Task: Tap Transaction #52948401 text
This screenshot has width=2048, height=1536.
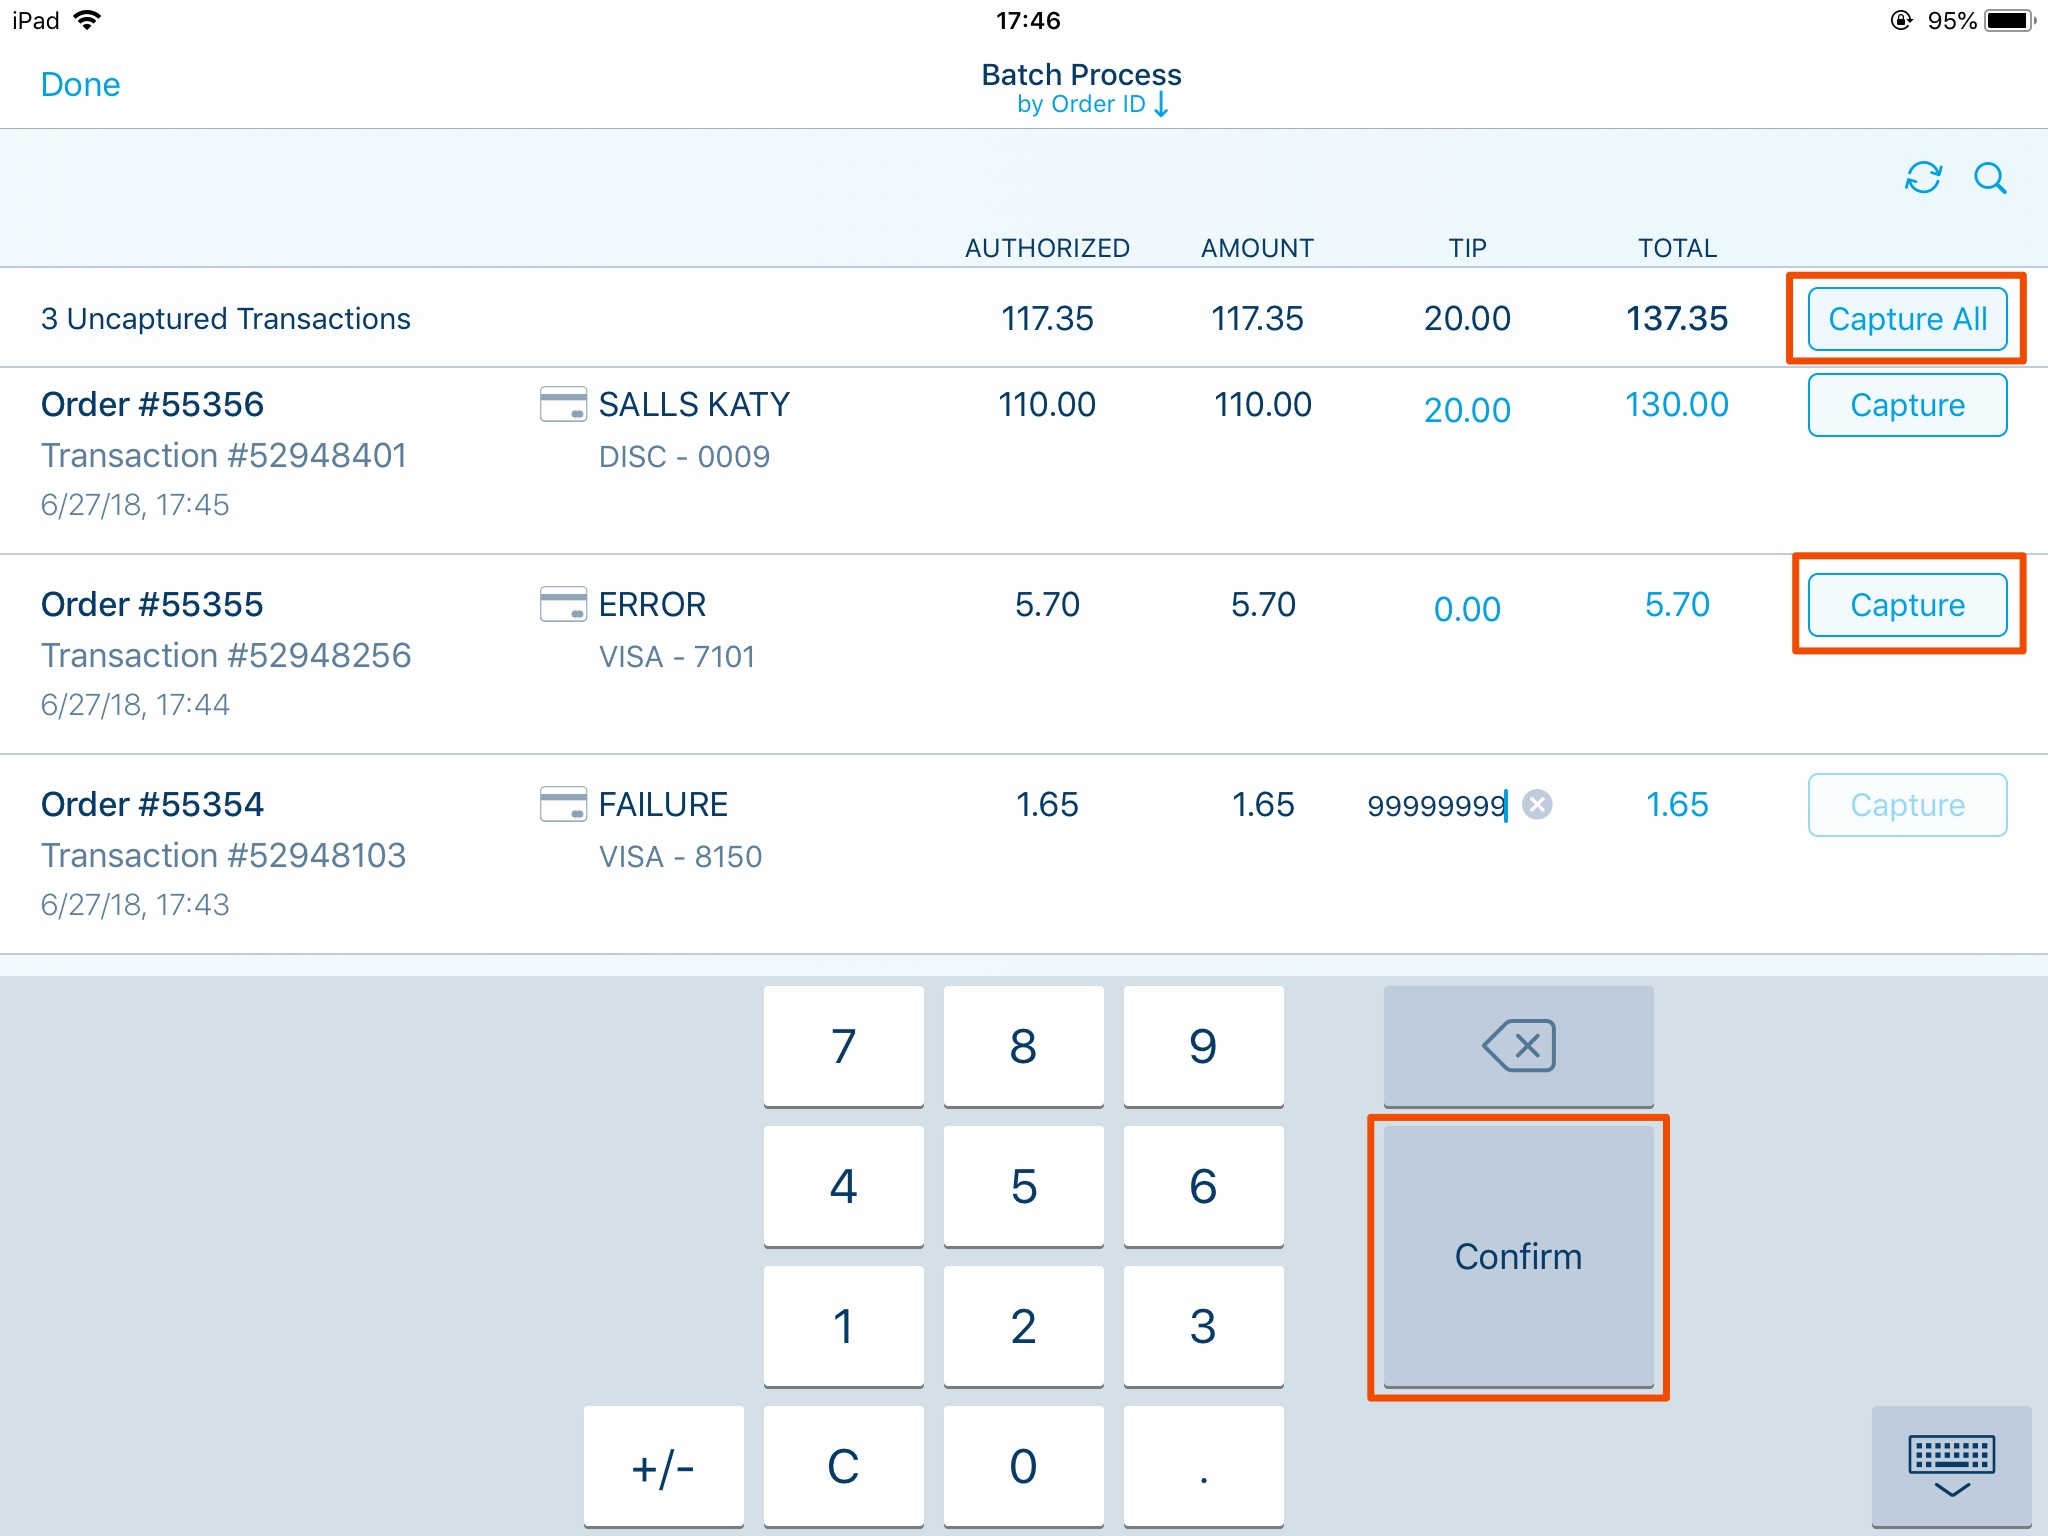Action: [x=224, y=456]
